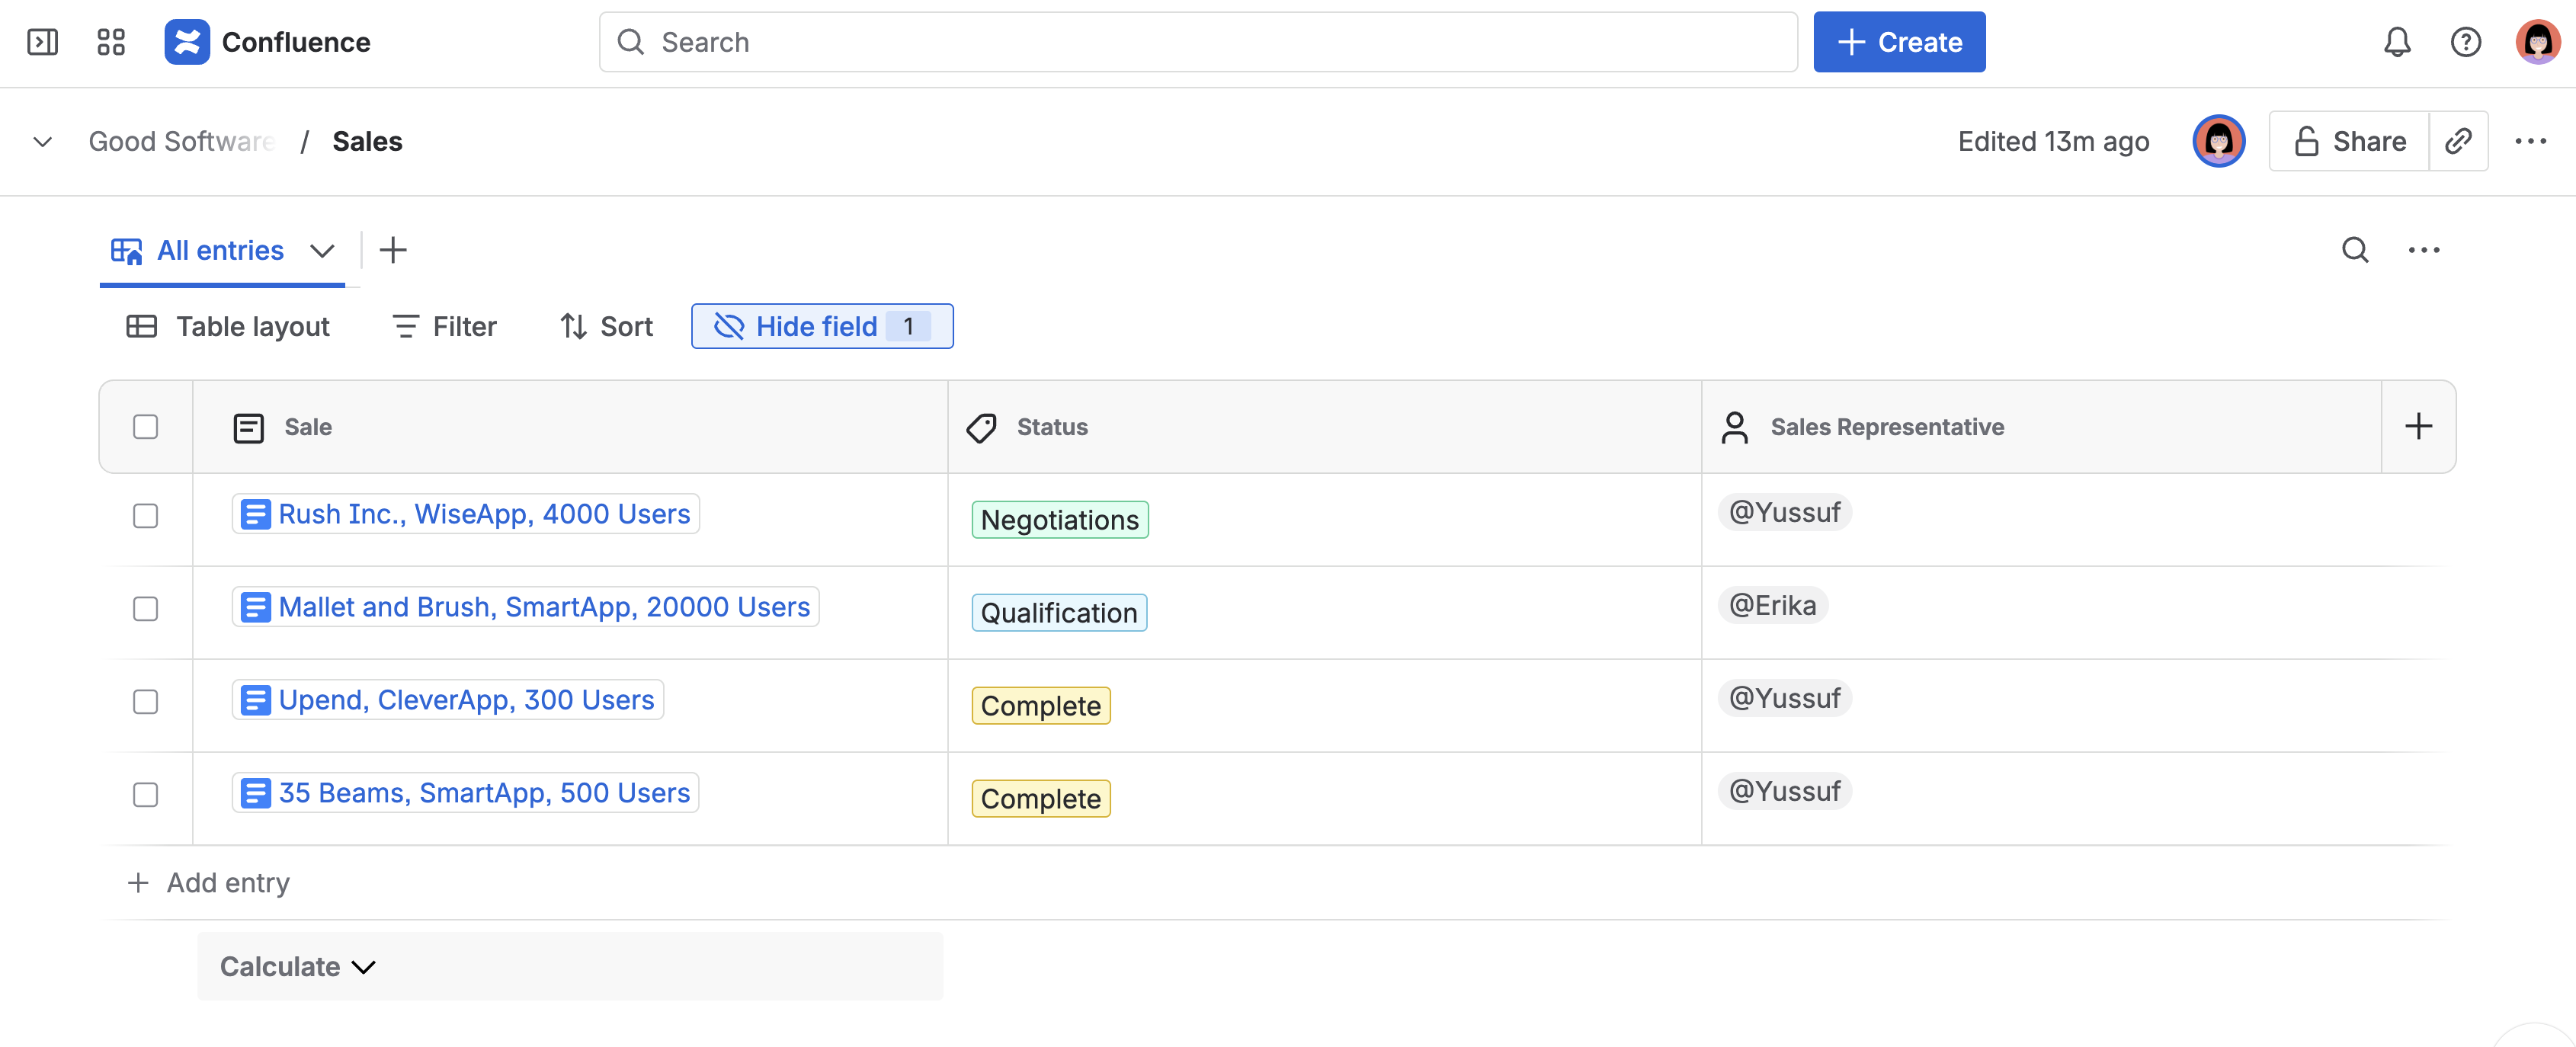The width and height of the screenshot is (2576, 1047).
Task: Open the Calculate dropdown
Action: click(x=298, y=966)
